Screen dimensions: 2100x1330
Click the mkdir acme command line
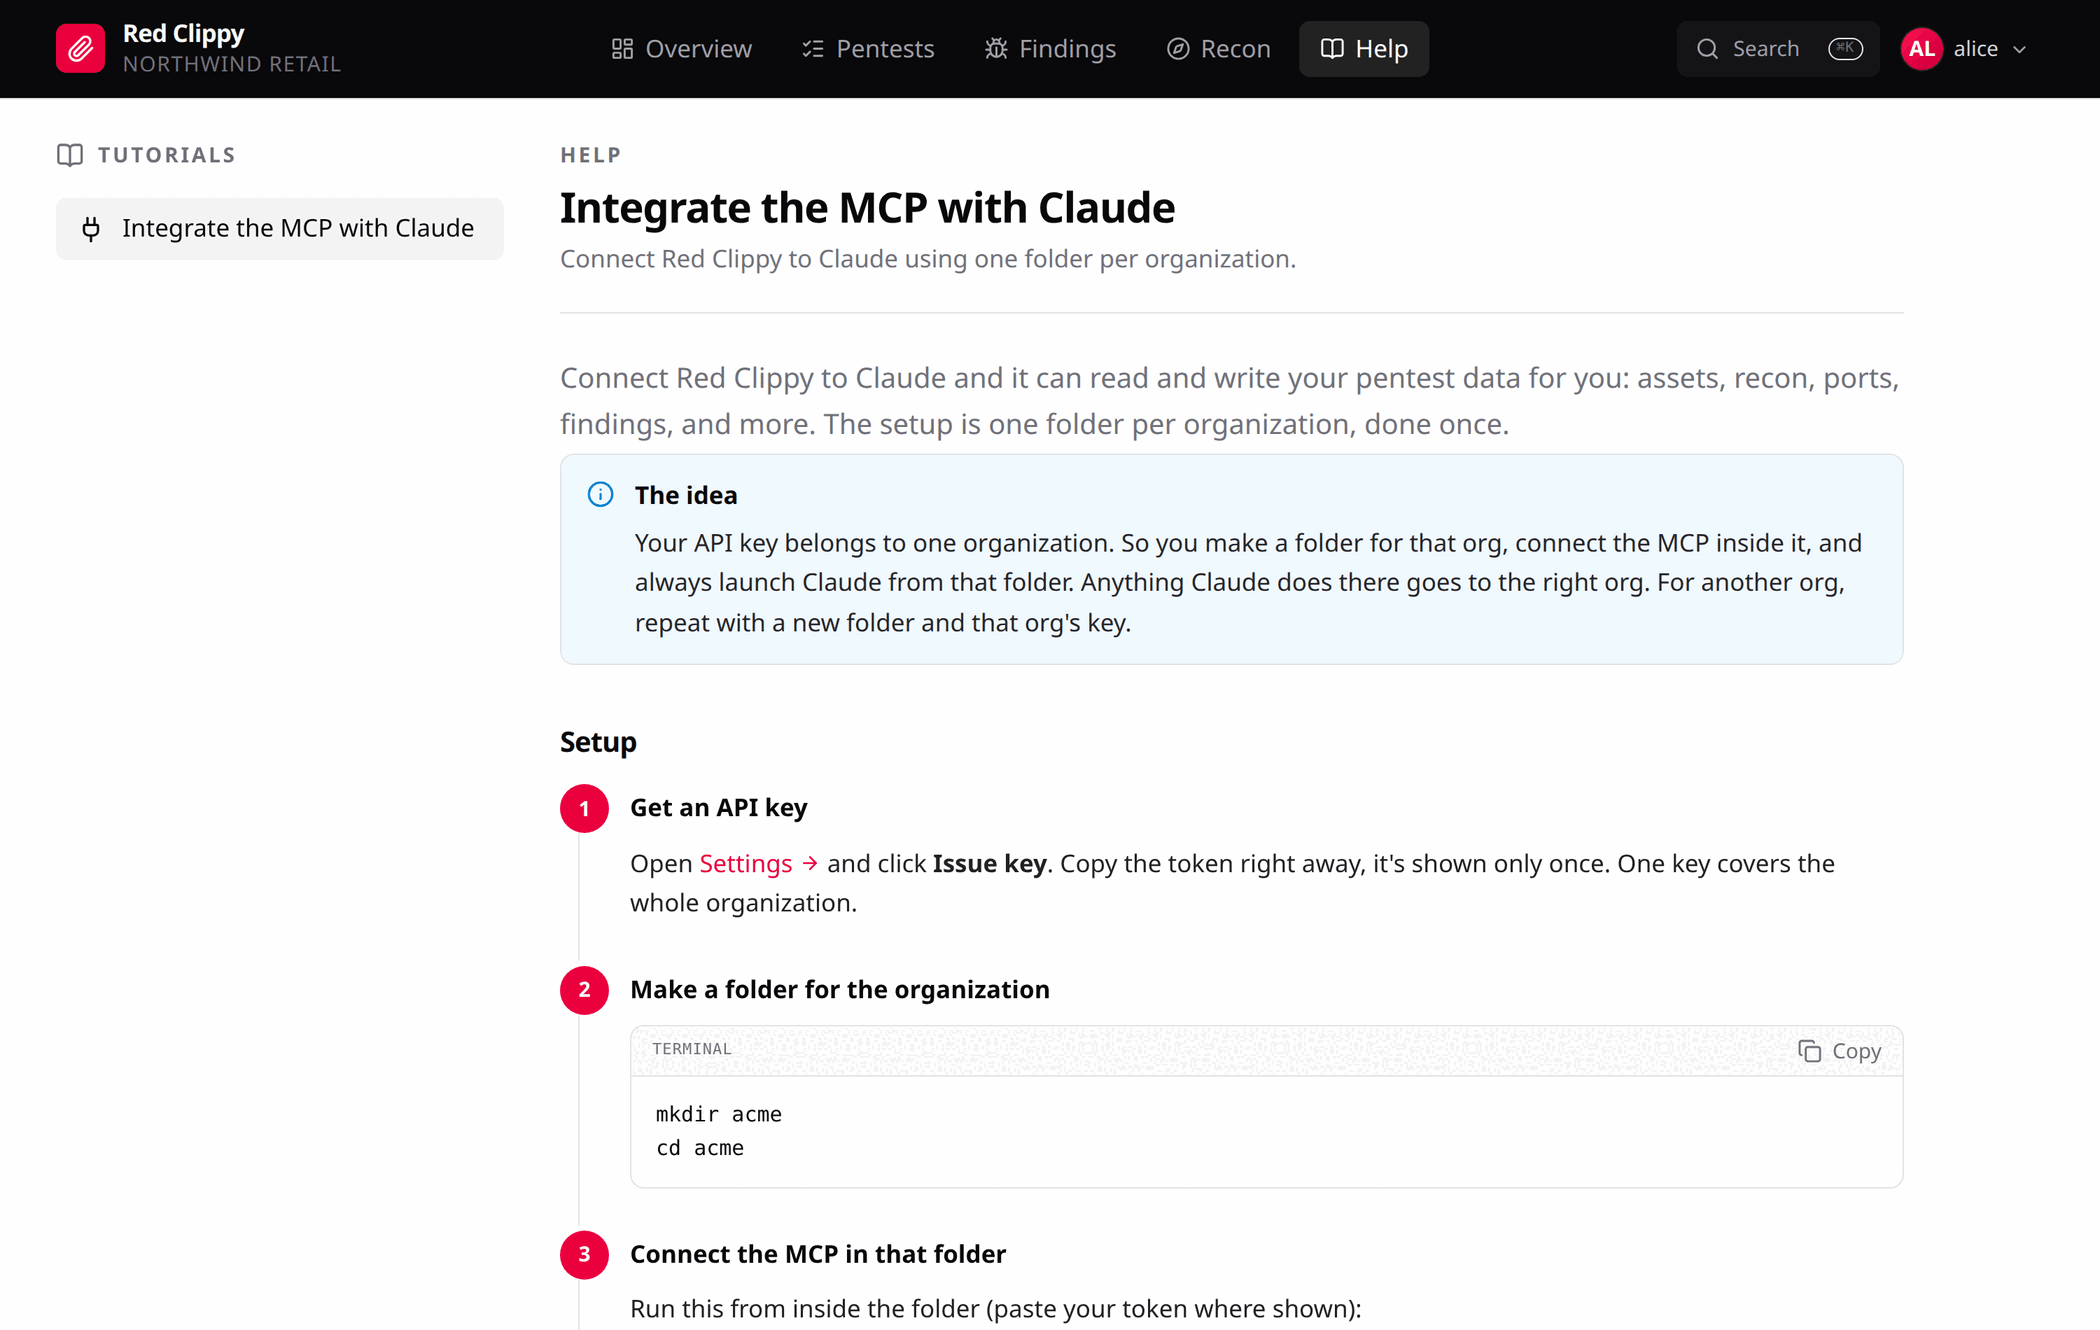718,1114
